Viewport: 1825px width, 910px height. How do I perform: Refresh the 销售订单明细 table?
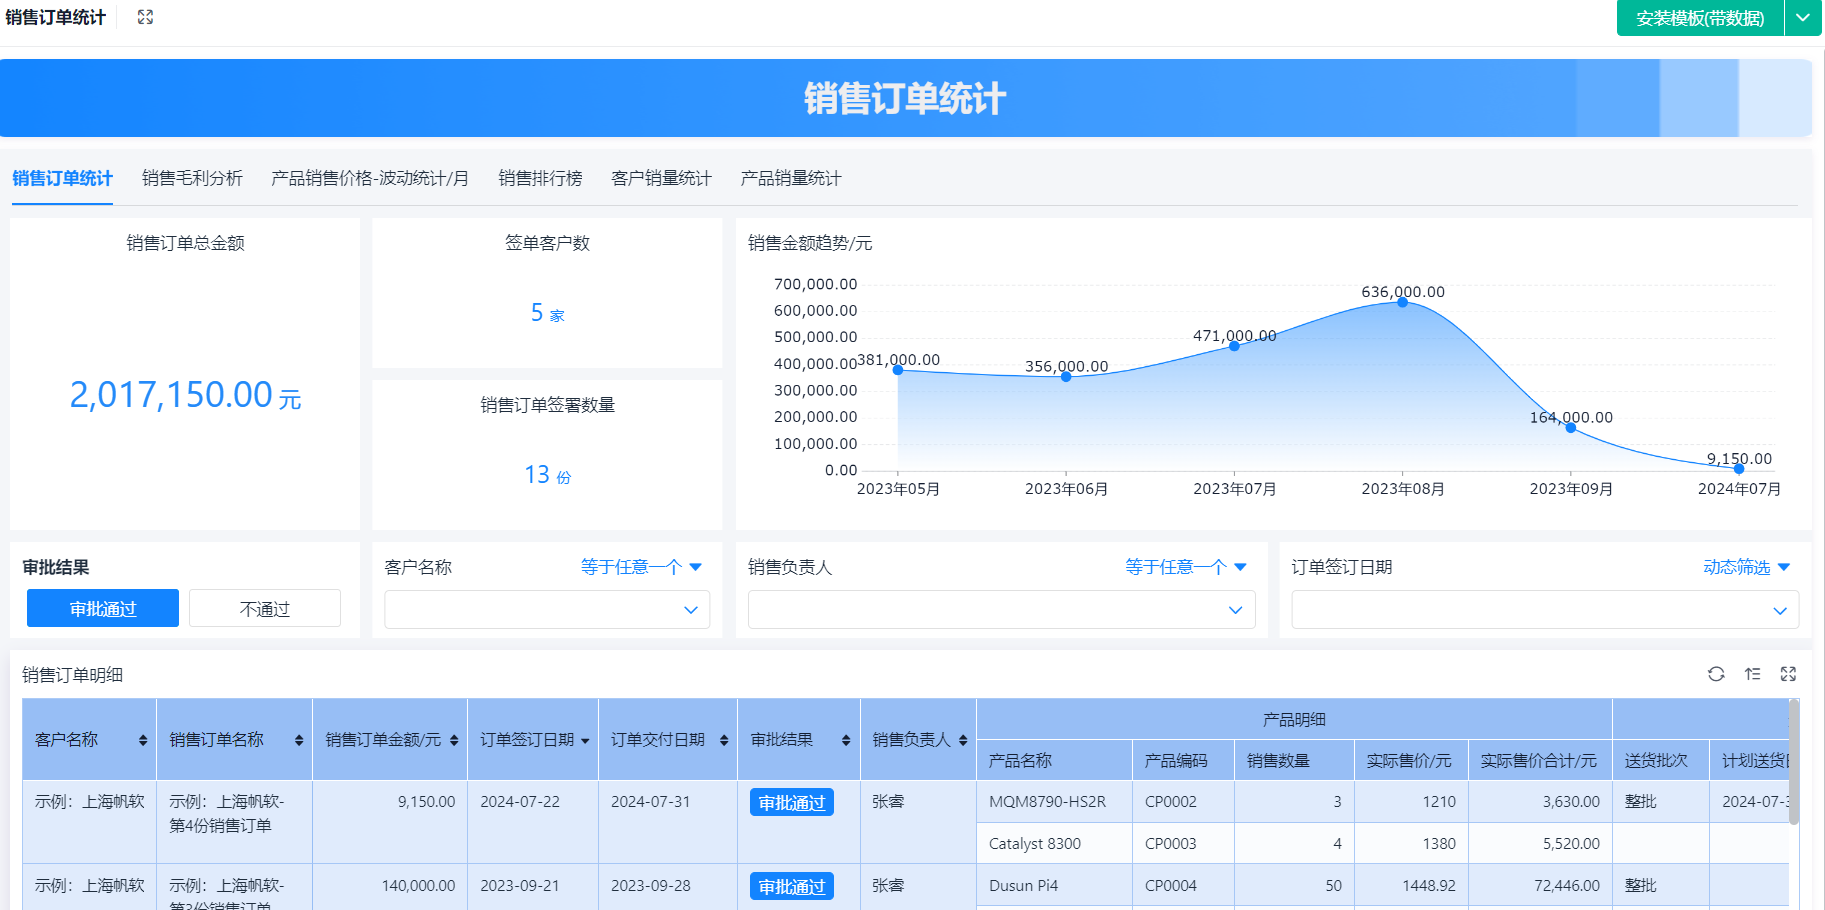[x=1716, y=674]
